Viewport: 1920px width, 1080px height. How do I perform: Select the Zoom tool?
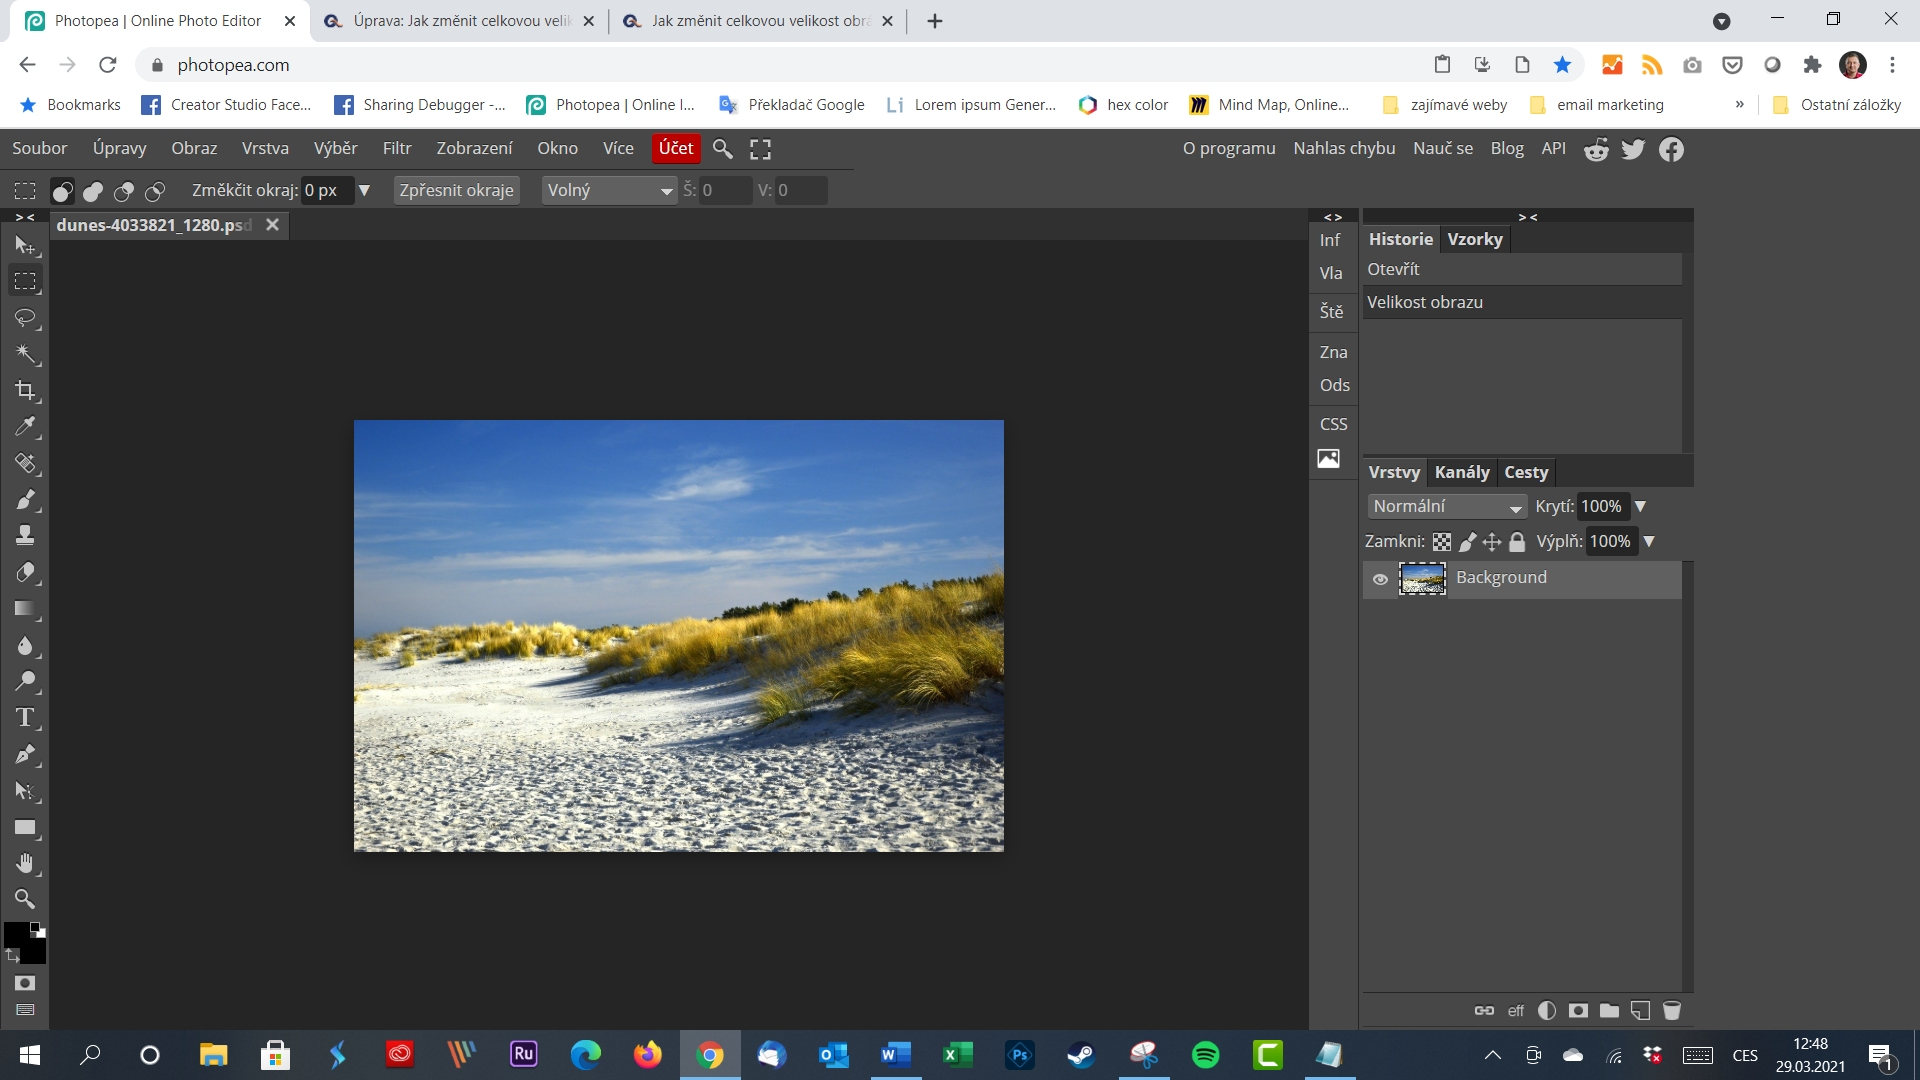[24, 899]
